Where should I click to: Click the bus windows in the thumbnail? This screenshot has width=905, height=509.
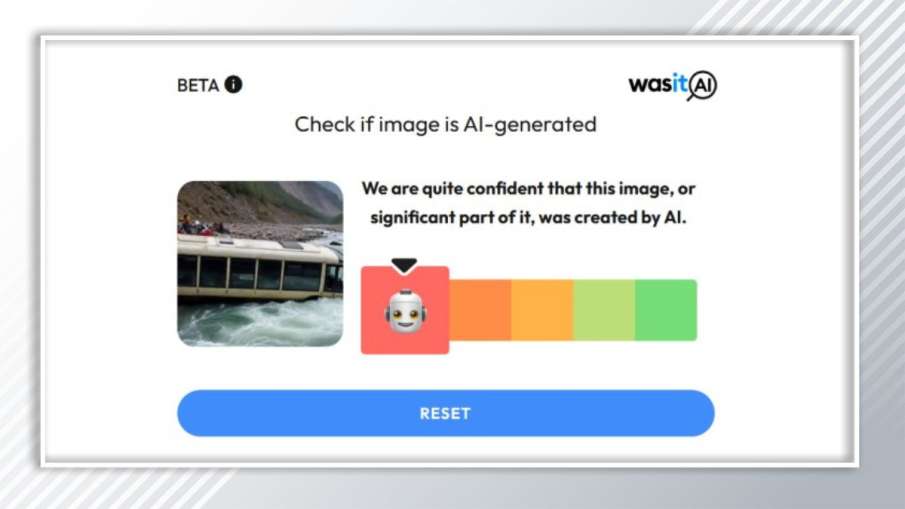[254, 274]
